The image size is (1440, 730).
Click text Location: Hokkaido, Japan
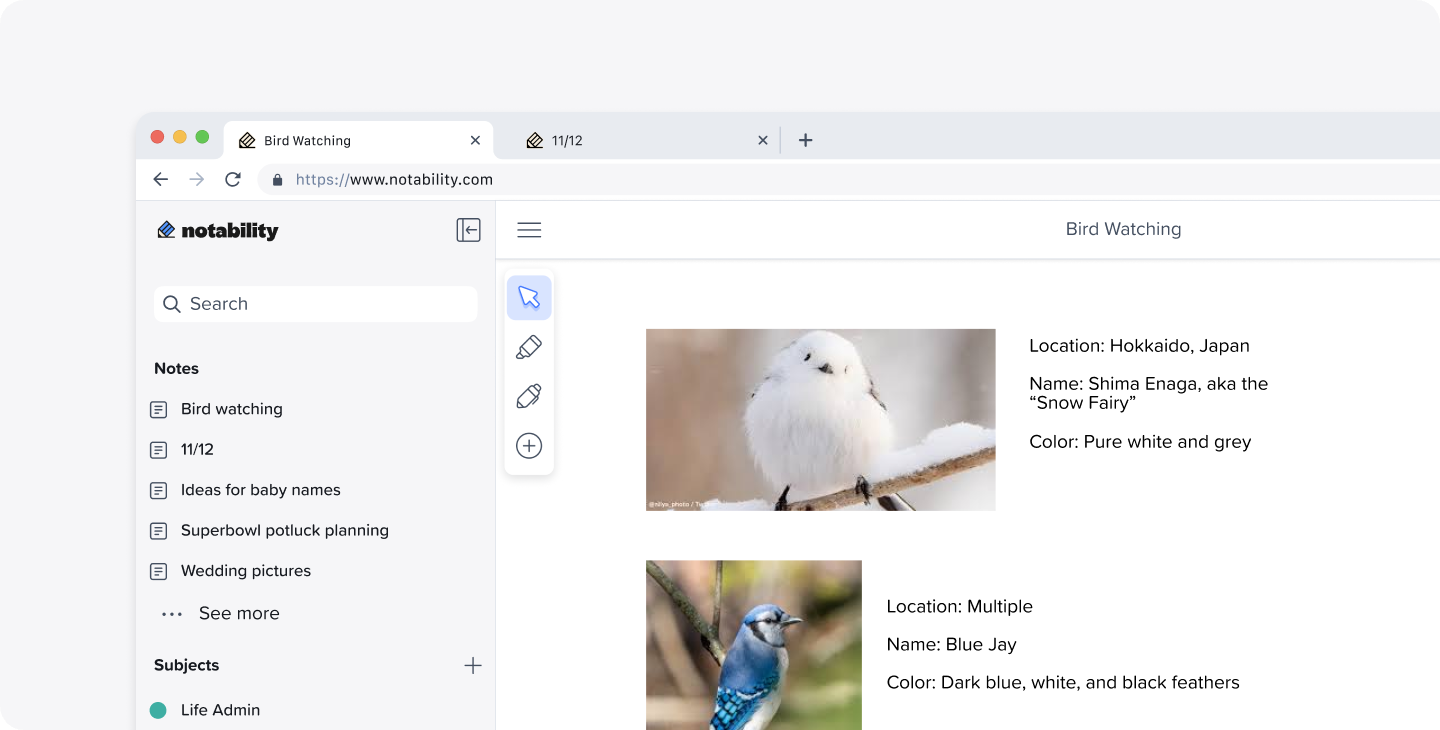[1139, 346]
